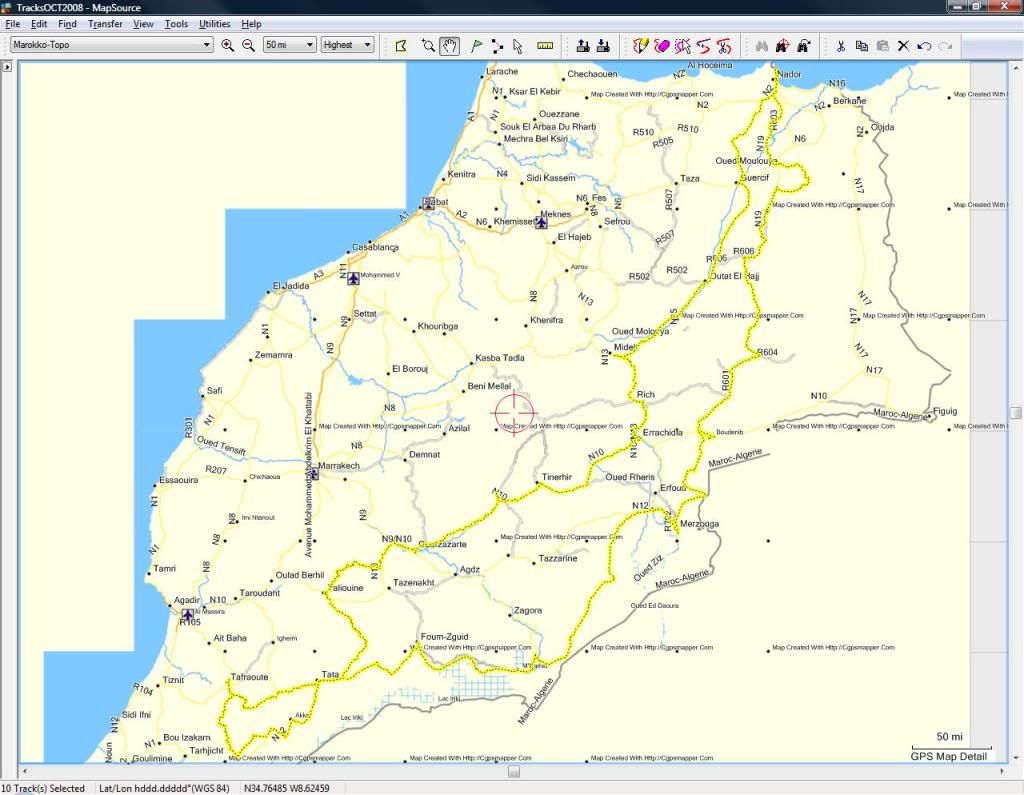Image resolution: width=1024 pixels, height=795 pixels.
Task: Click the Receive From Device icon
Action: [603, 46]
